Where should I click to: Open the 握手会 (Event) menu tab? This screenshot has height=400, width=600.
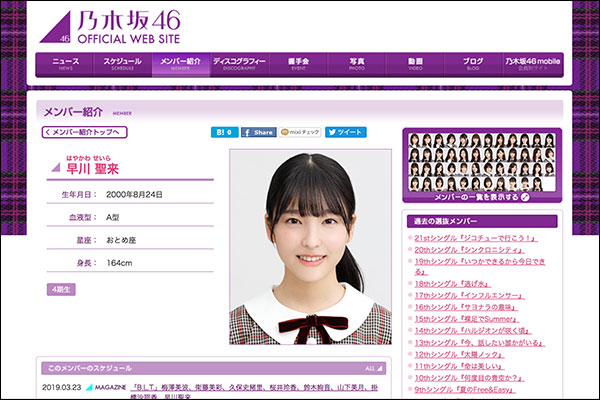[x=298, y=64]
